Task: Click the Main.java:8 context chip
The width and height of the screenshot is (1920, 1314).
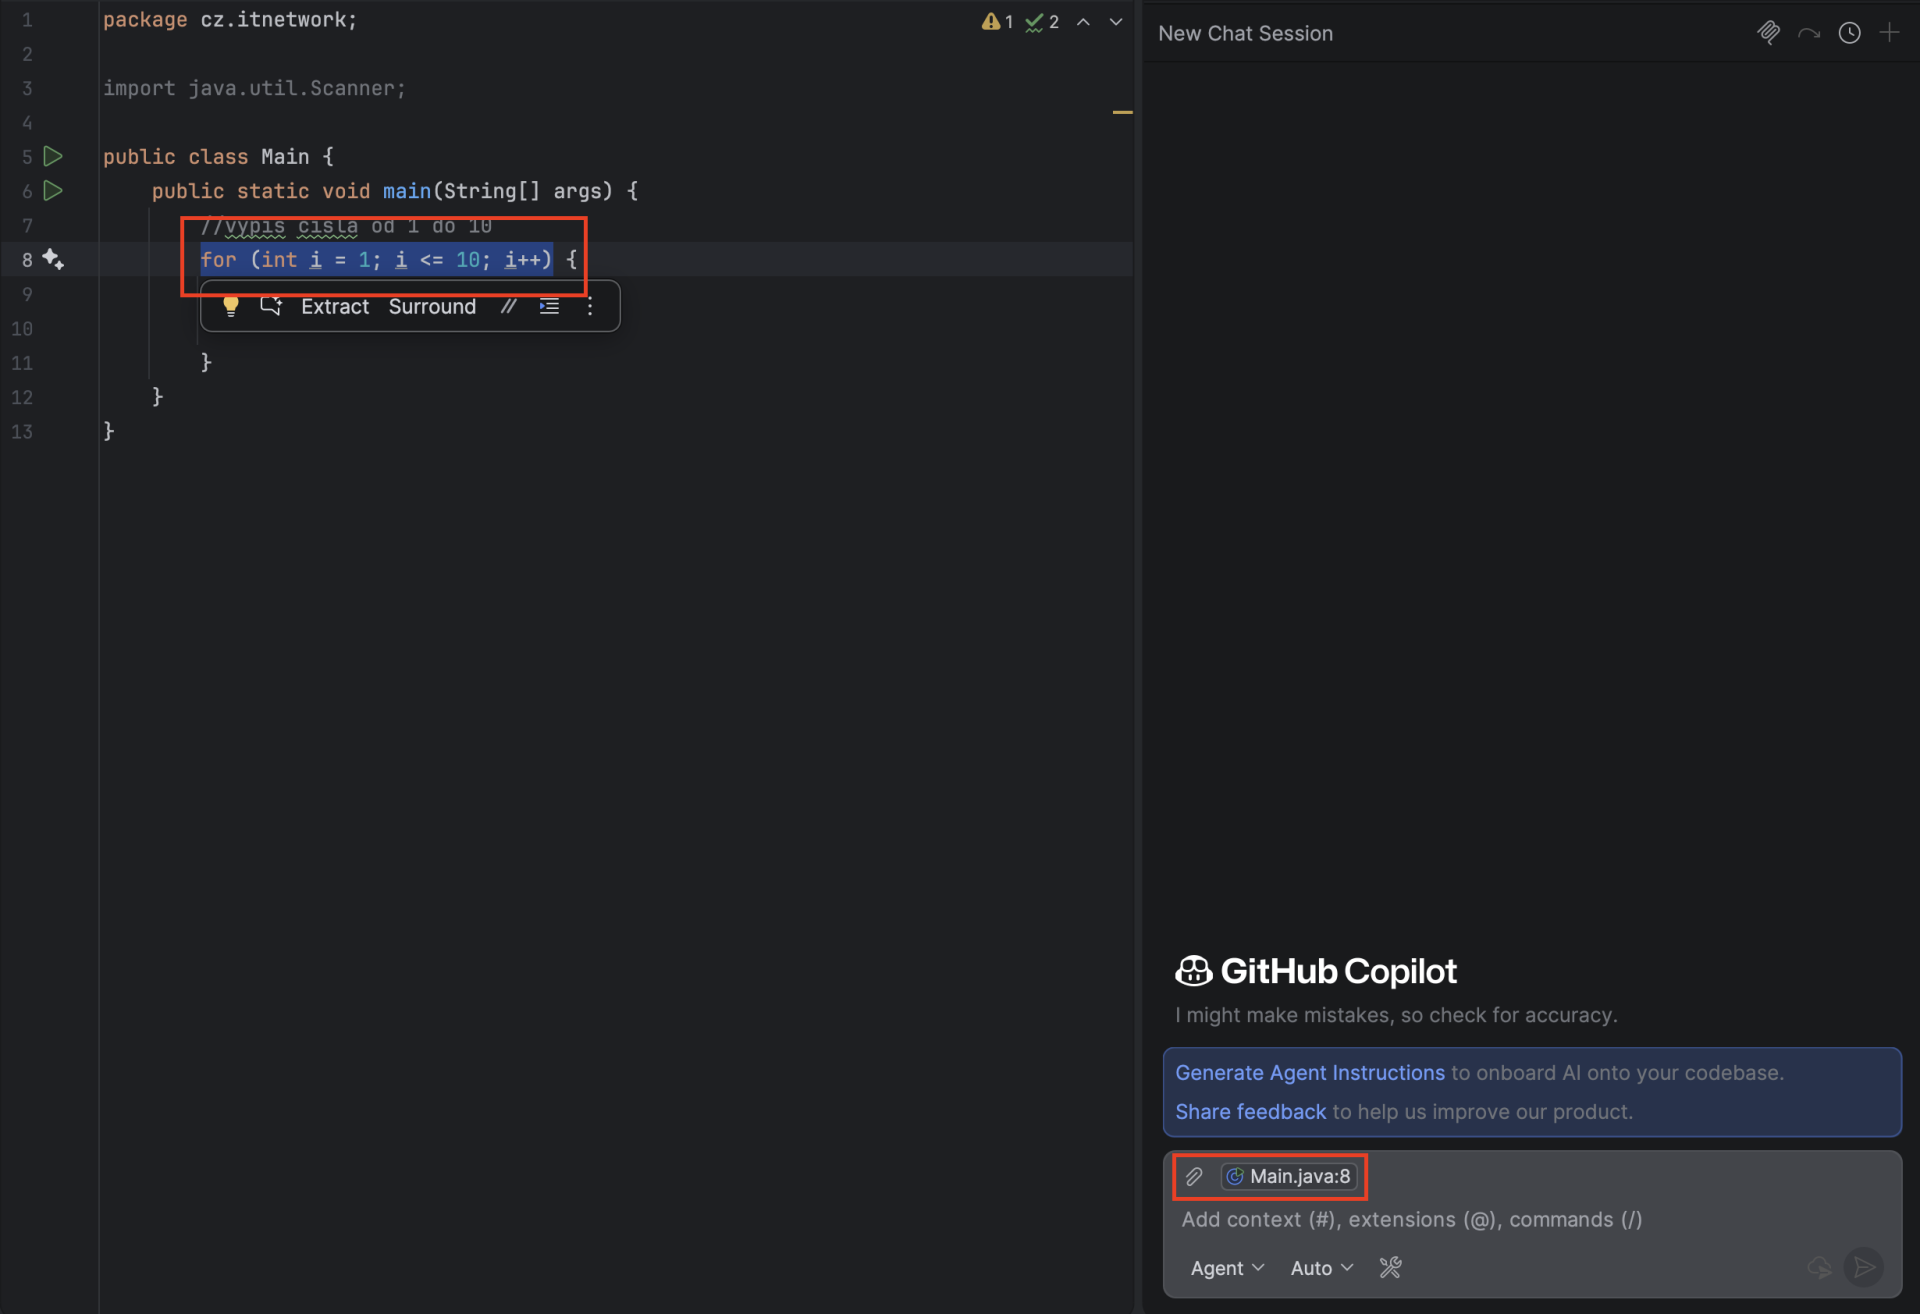Action: click(x=1289, y=1177)
